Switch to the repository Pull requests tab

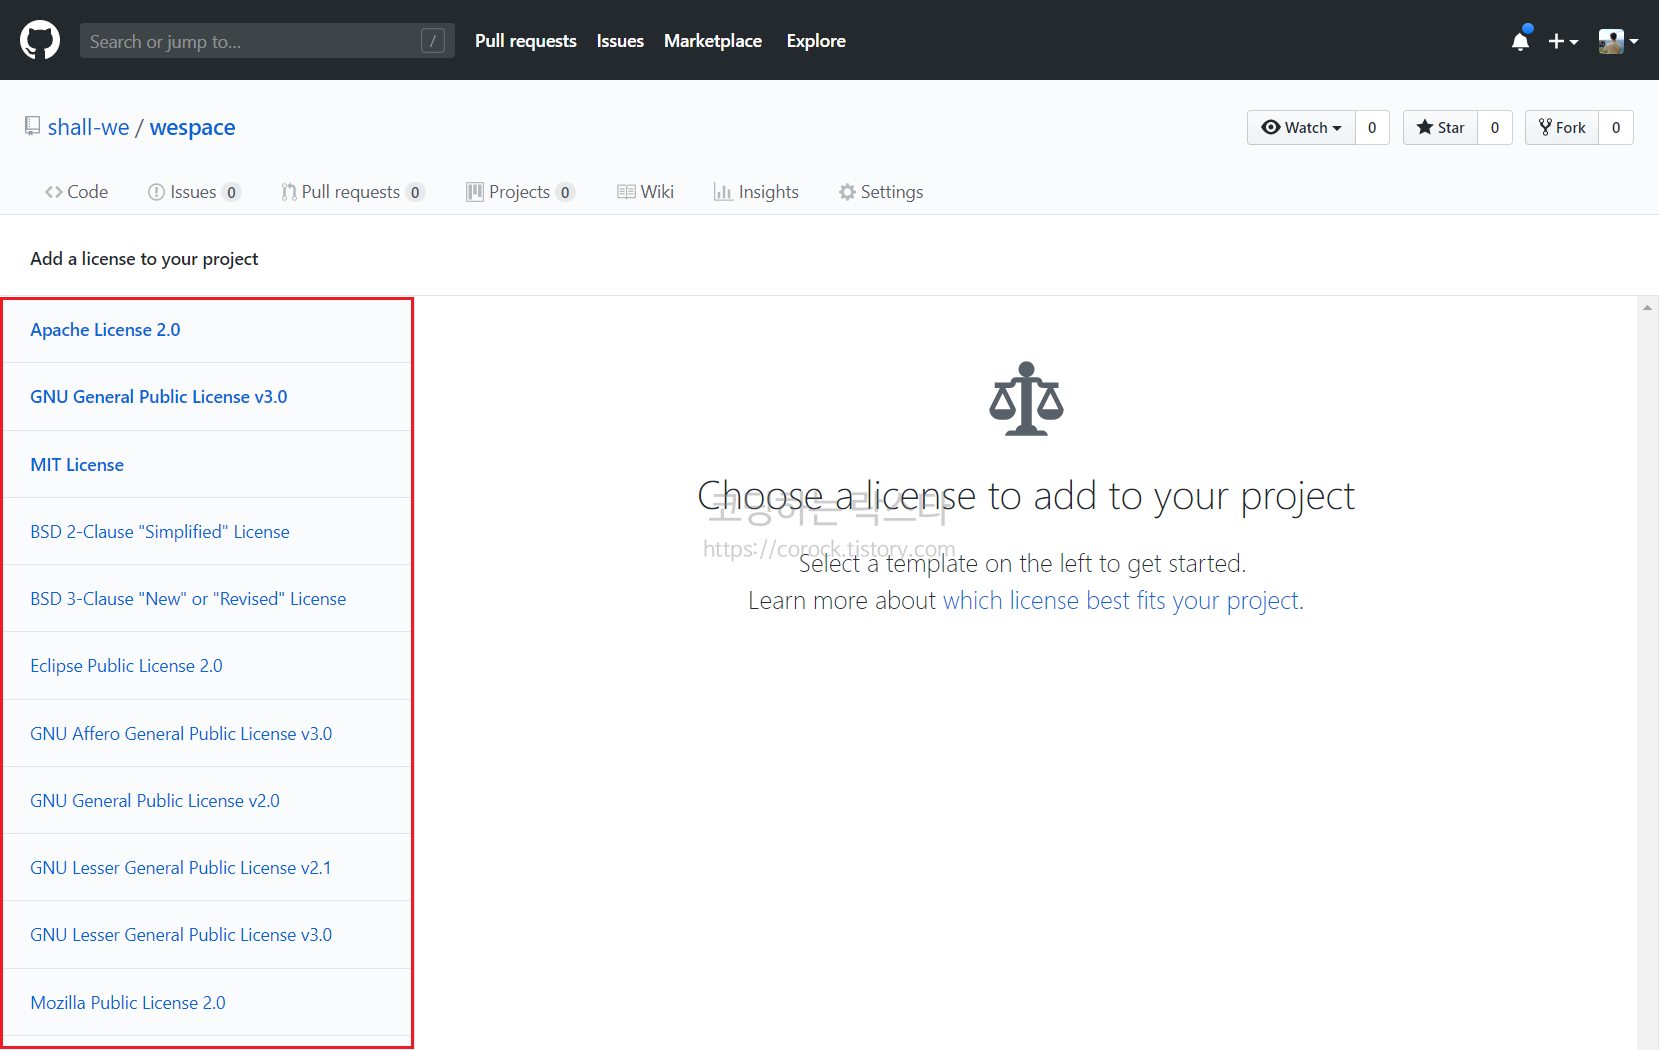[353, 192]
